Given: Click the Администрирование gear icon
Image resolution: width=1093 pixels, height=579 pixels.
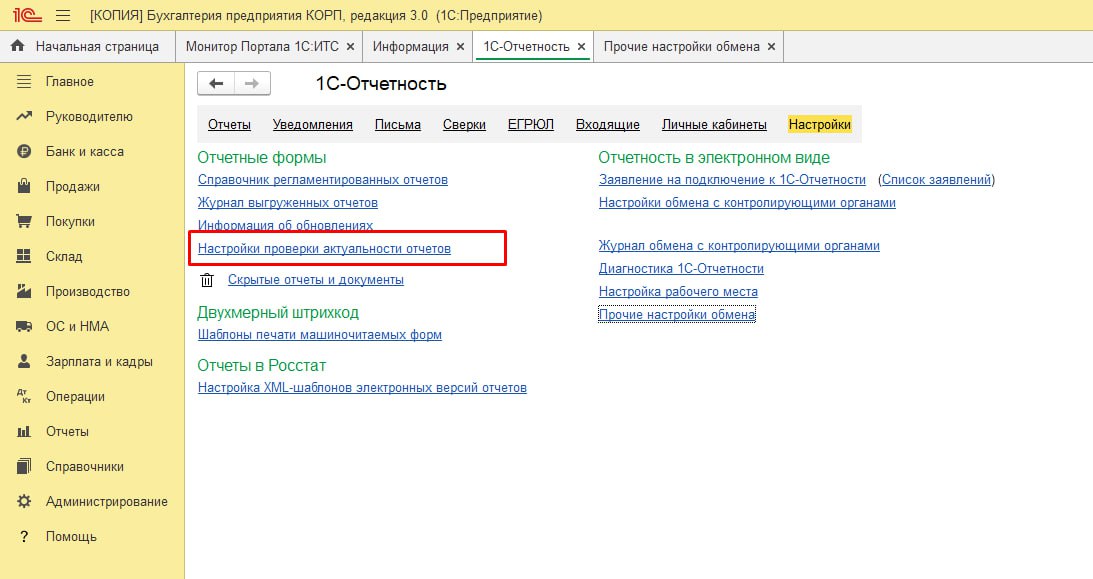Looking at the screenshot, I should pos(24,501).
